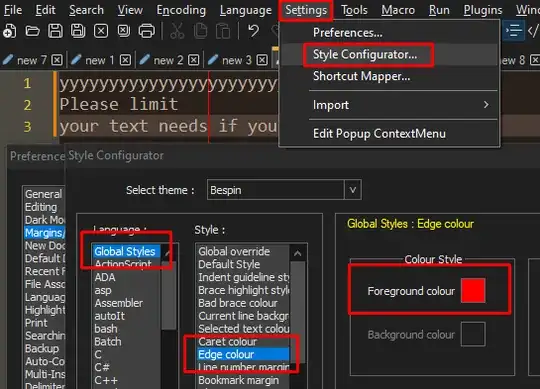Select Batch in Language list

tap(126, 341)
